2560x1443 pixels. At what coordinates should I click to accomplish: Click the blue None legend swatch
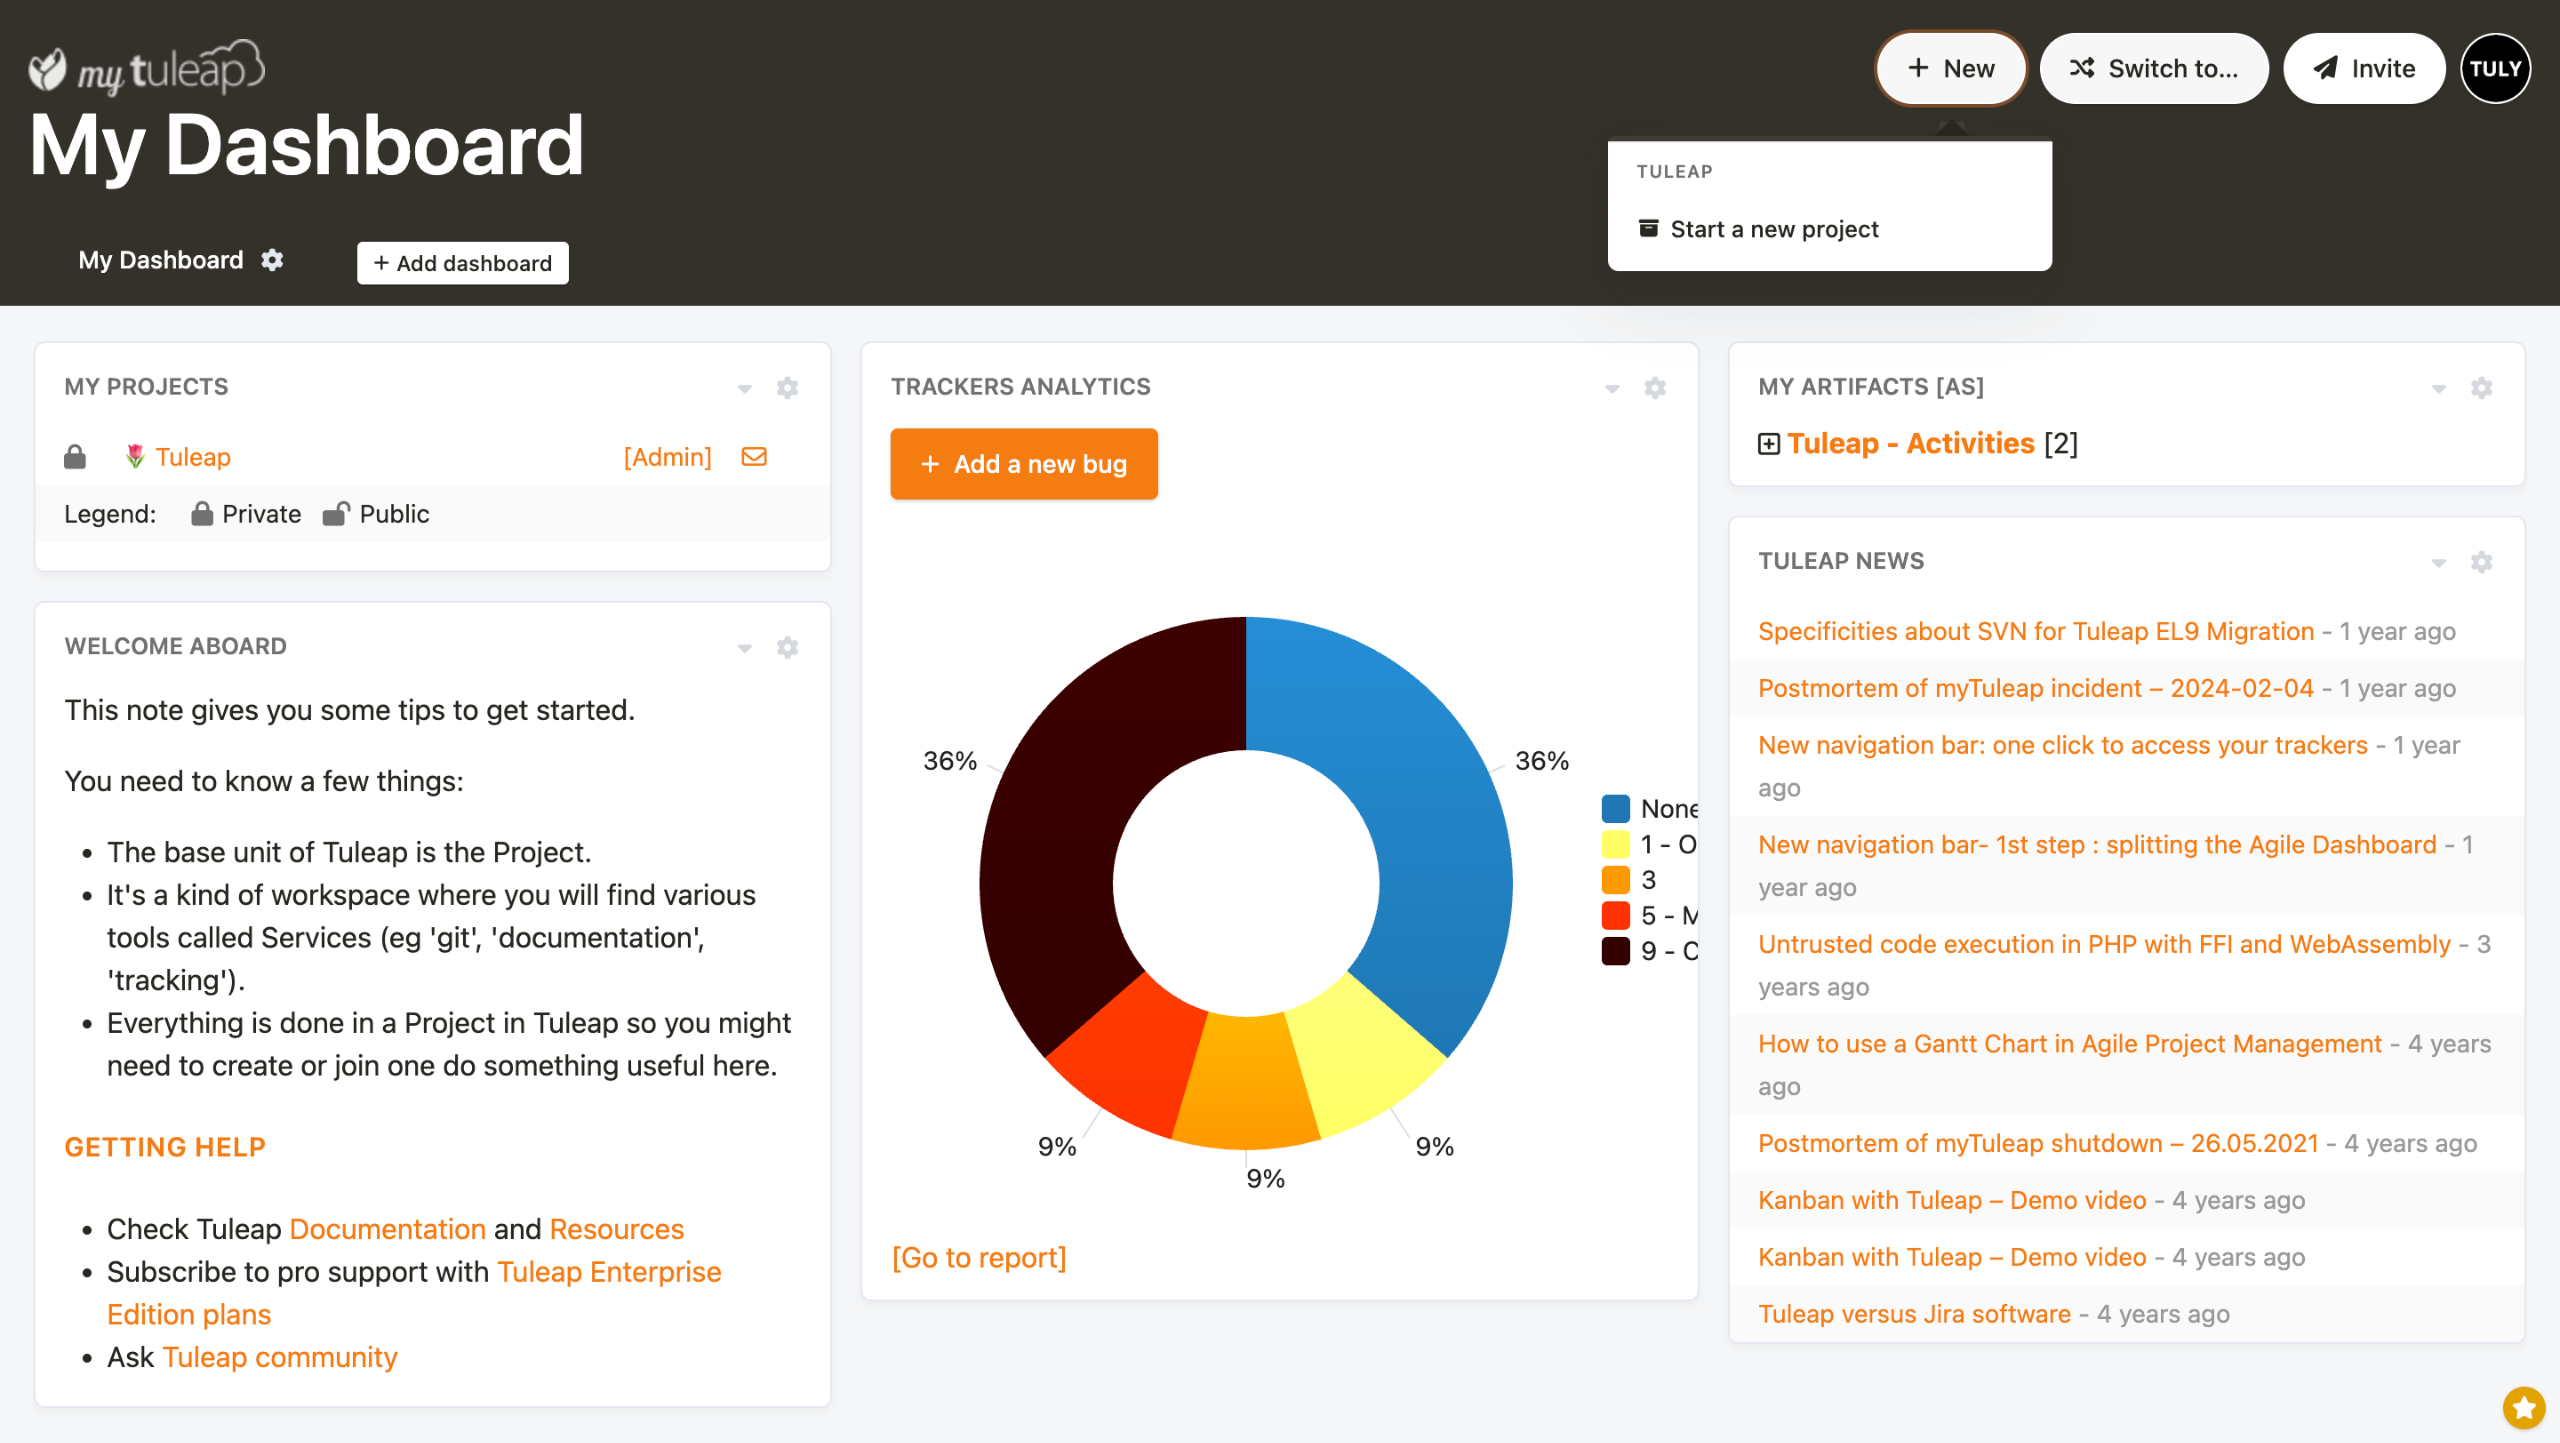[1615, 808]
